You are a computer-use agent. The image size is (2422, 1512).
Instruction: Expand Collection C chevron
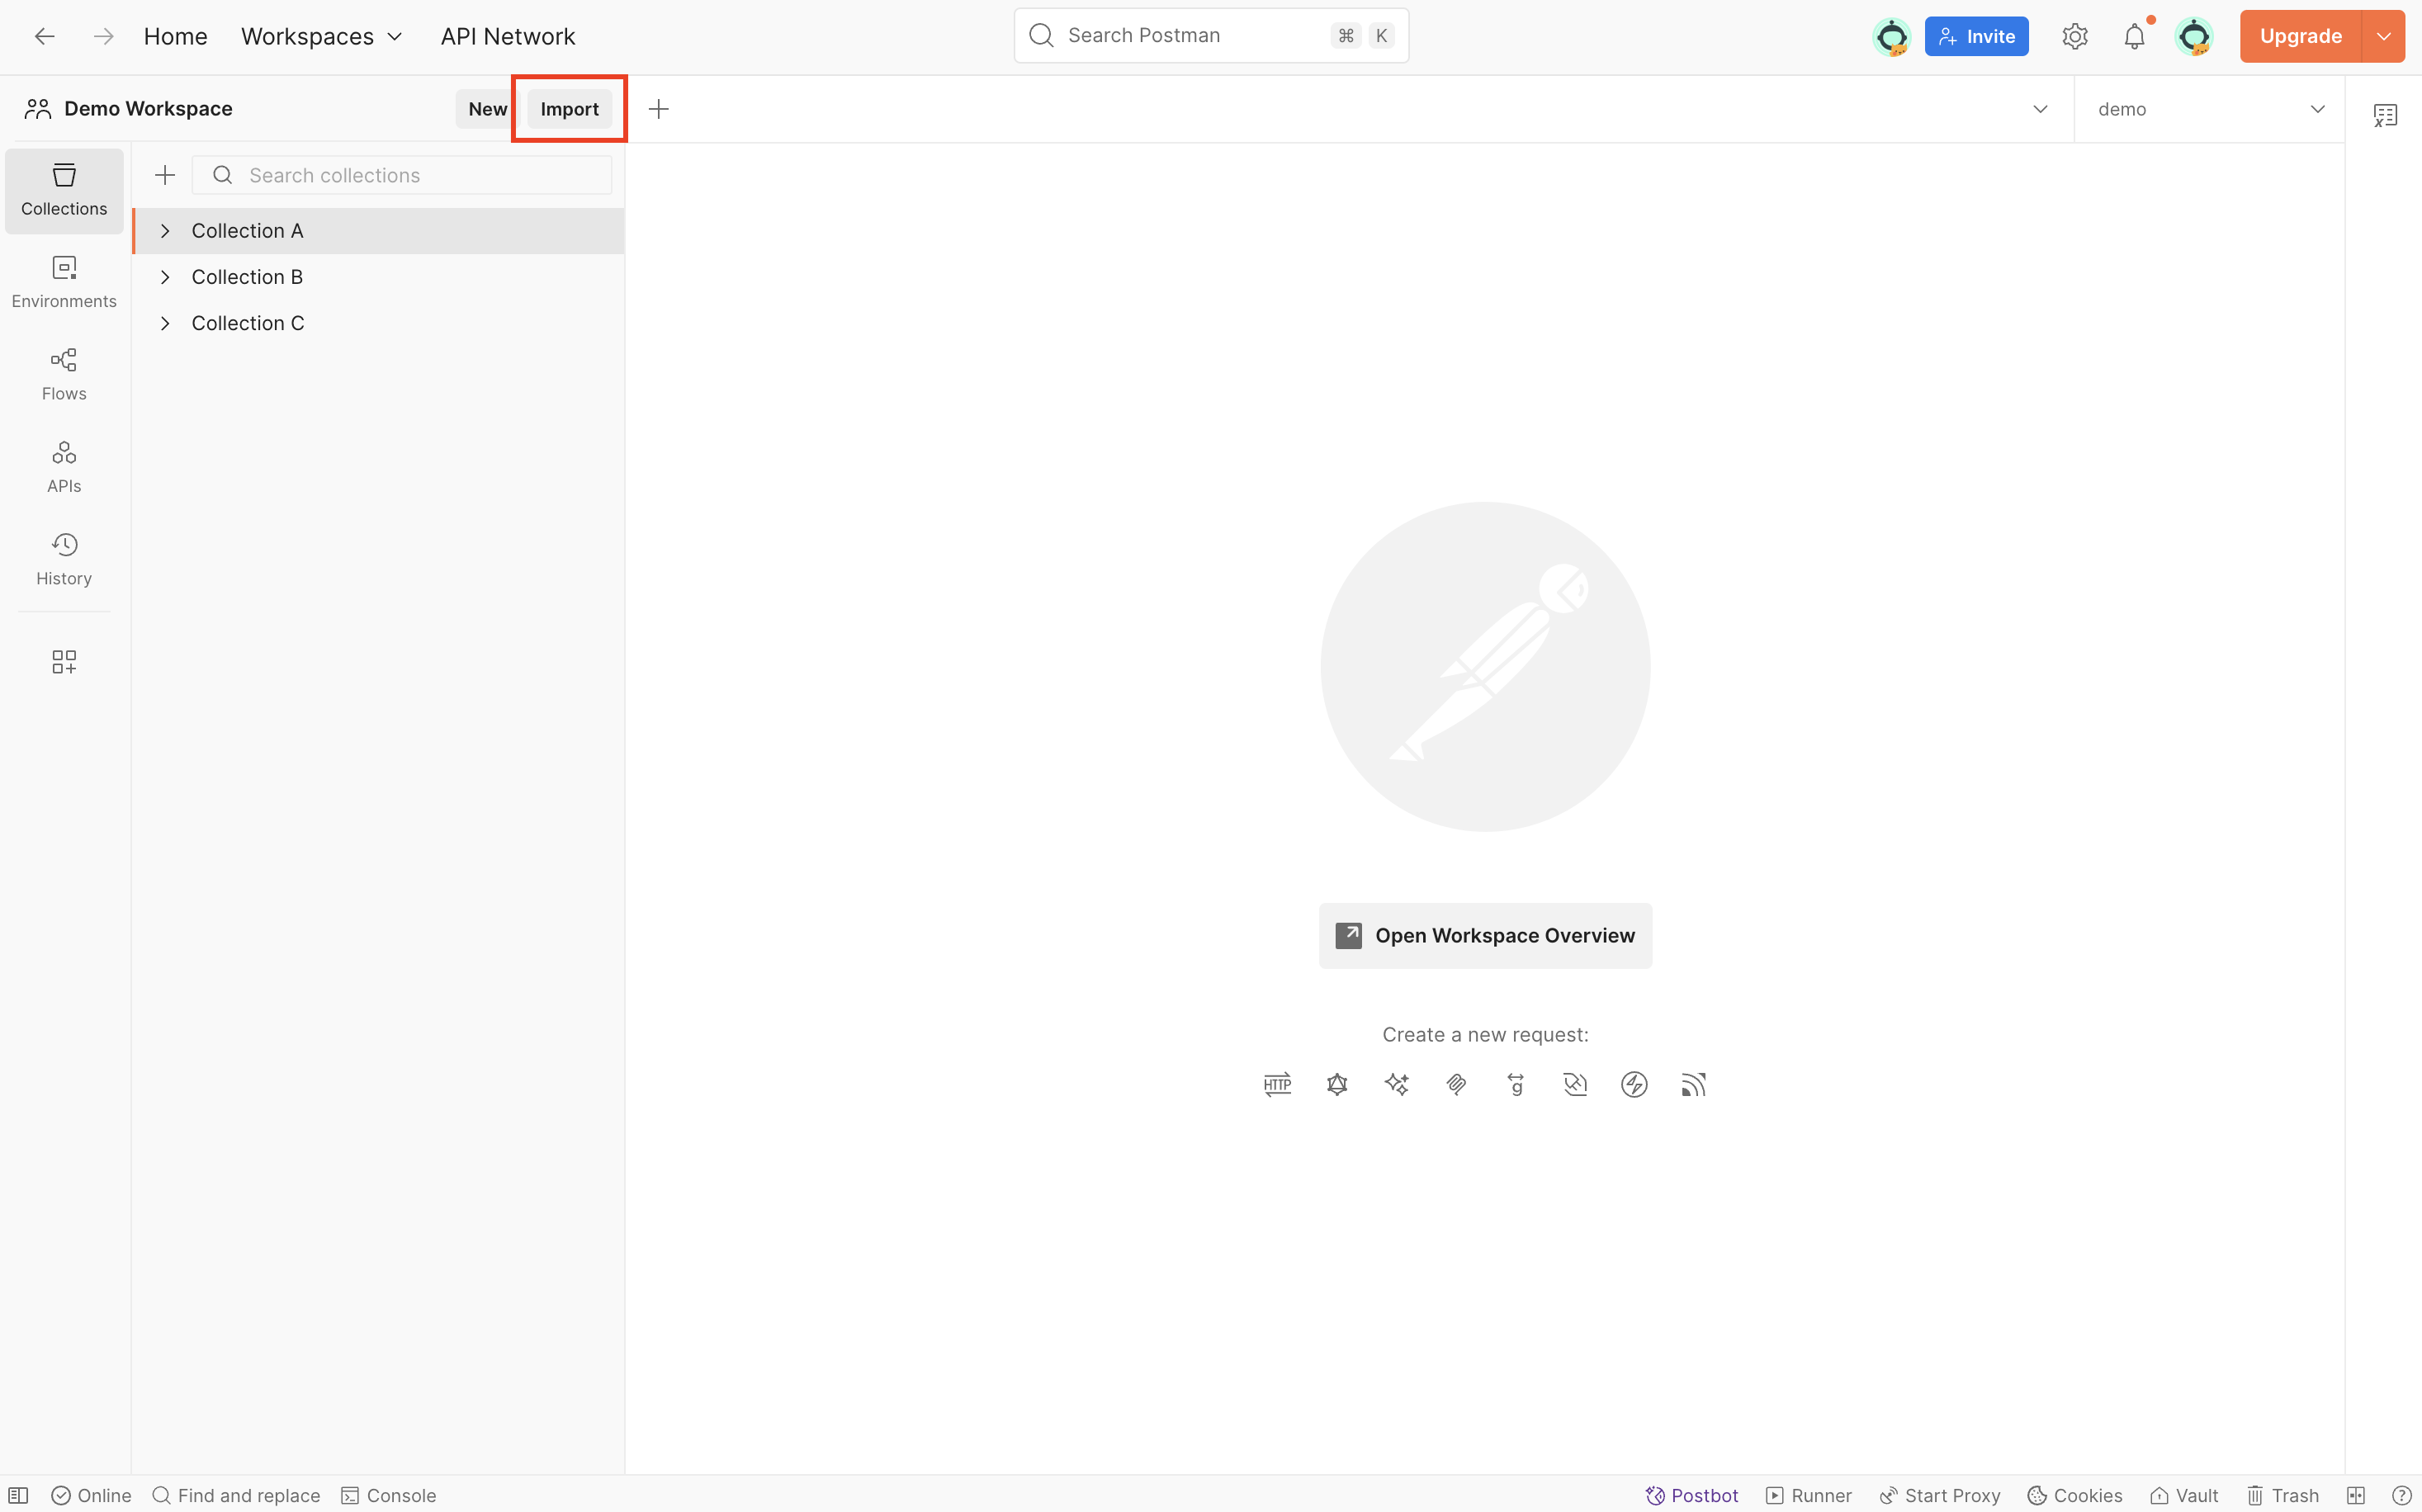165,323
